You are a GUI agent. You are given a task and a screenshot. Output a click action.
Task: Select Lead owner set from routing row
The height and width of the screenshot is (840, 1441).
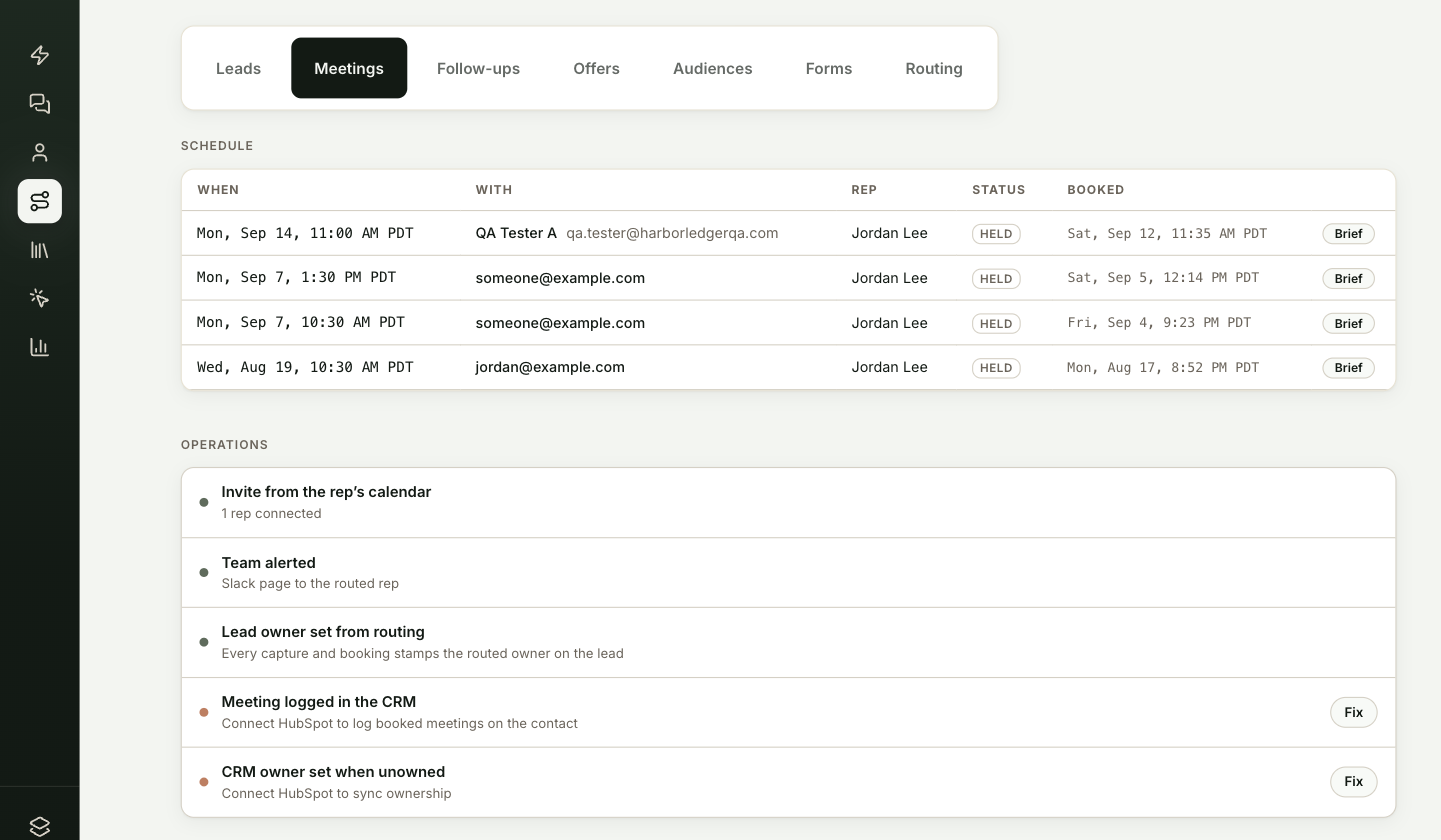click(788, 643)
